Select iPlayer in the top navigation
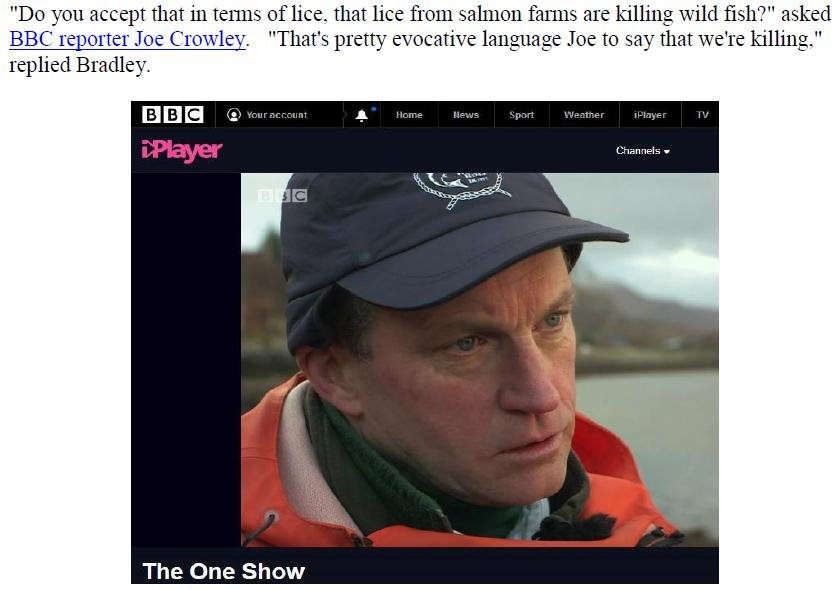838x590 pixels. click(650, 115)
